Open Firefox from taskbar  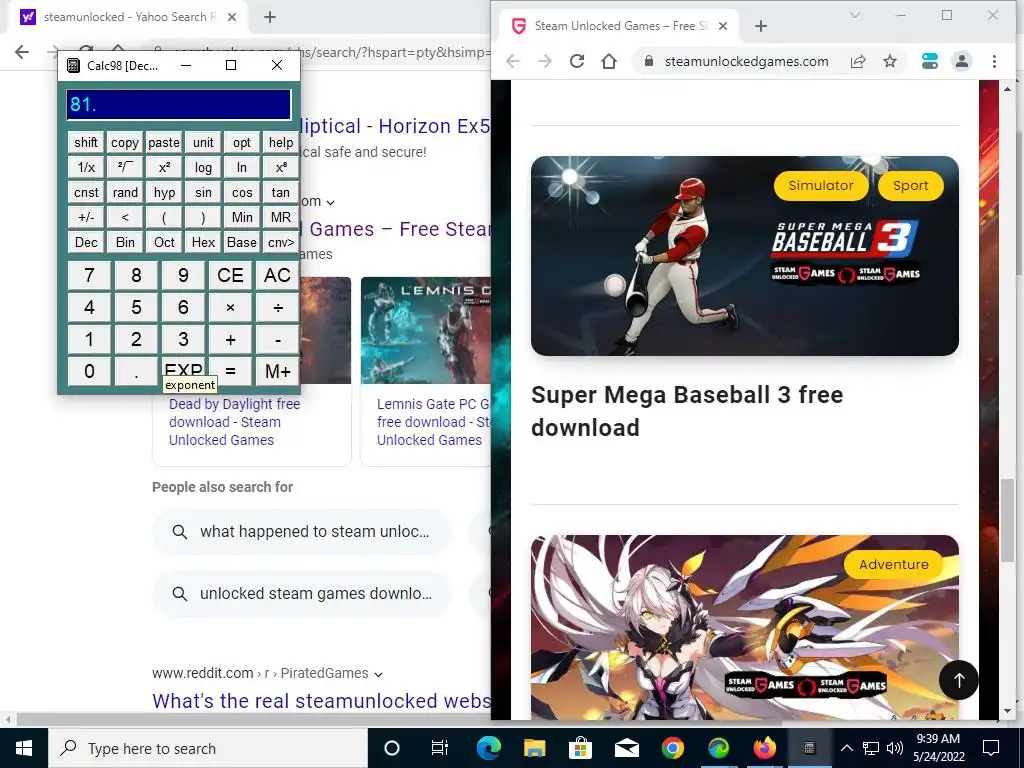pyautogui.click(x=764, y=748)
